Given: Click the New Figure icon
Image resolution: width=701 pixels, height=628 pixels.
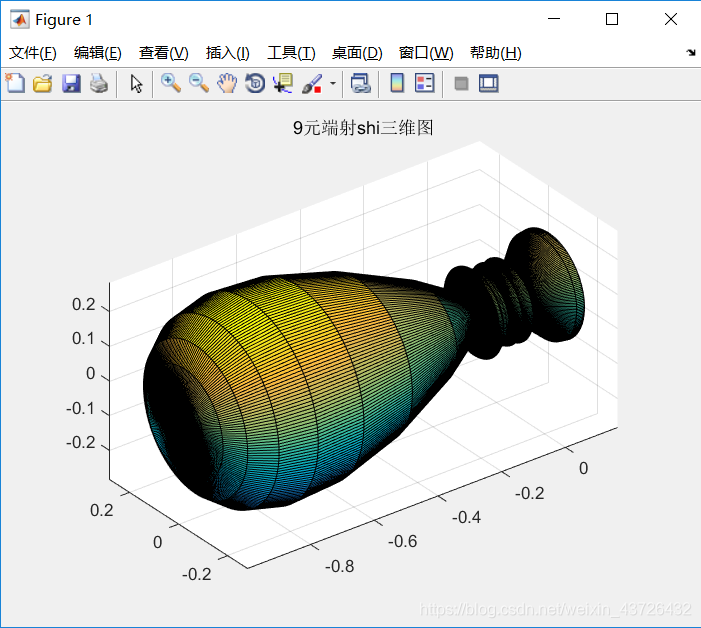Looking at the screenshot, I should point(15,84).
